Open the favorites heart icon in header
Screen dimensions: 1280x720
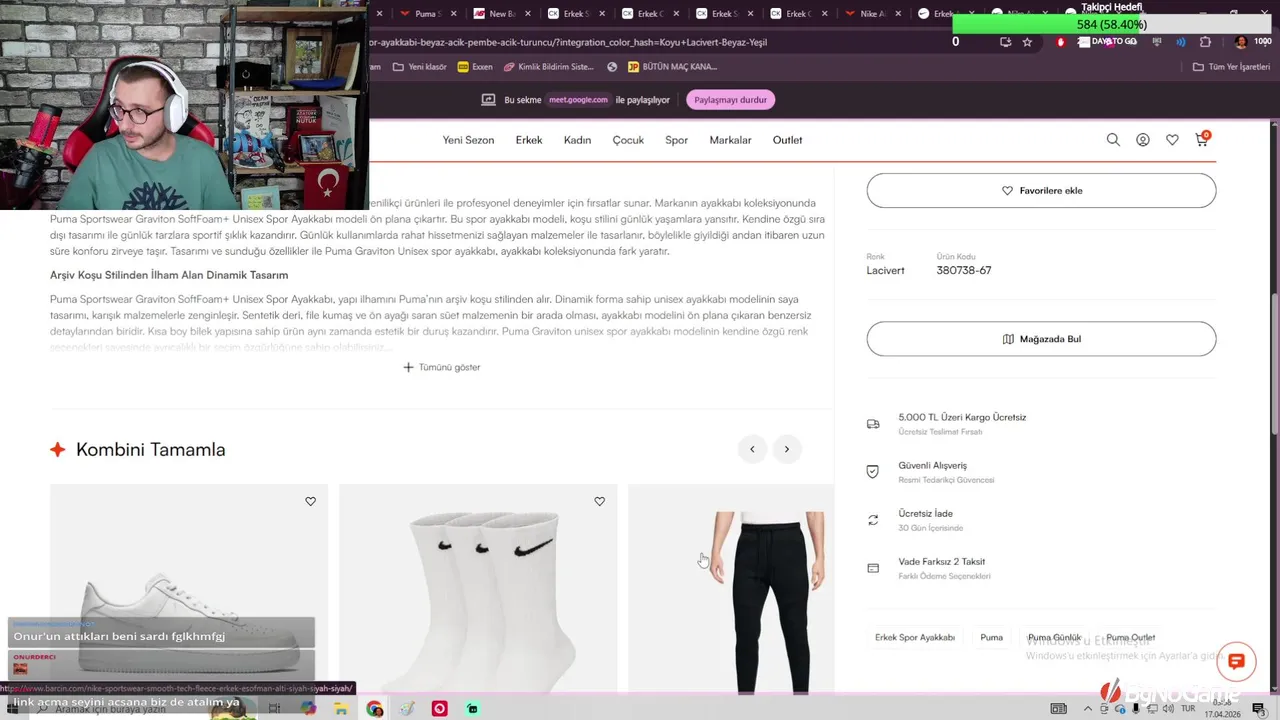1172,140
